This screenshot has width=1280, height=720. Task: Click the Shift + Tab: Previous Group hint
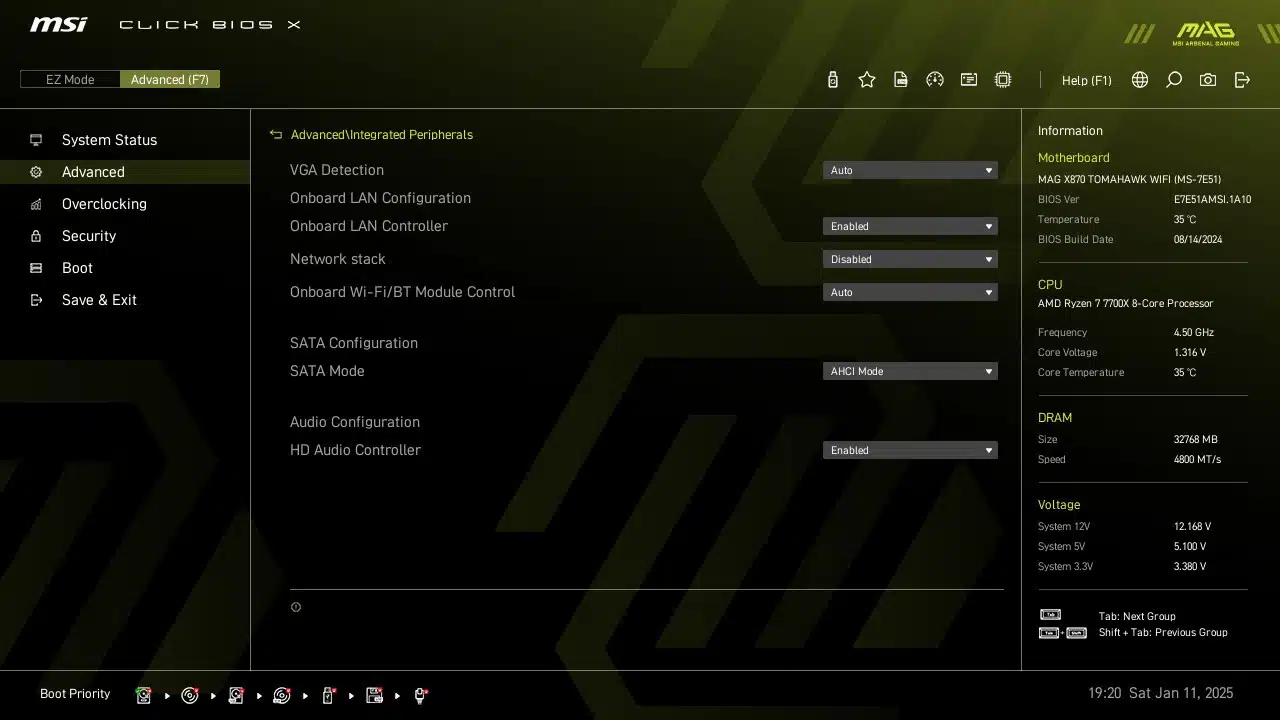(1163, 632)
